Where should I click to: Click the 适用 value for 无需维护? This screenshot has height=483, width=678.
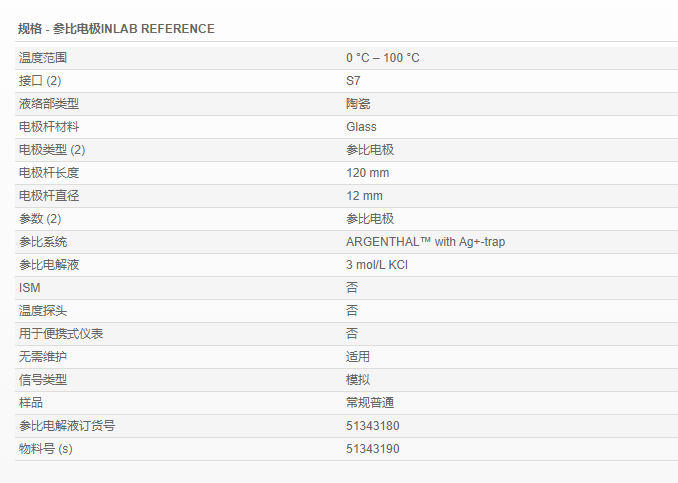(x=358, y=357)
